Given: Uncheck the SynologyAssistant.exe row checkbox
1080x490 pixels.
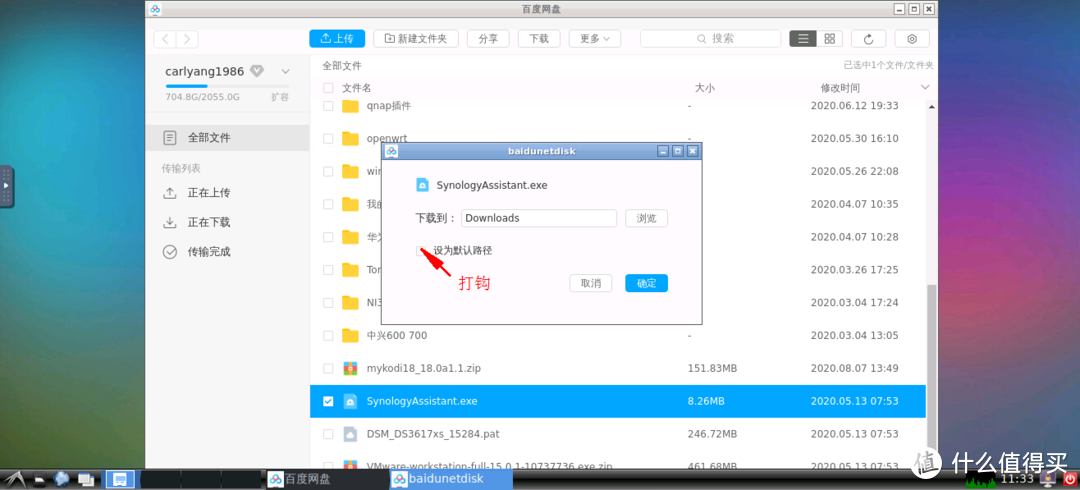Looking at the screenshot, I should (328, 401).
